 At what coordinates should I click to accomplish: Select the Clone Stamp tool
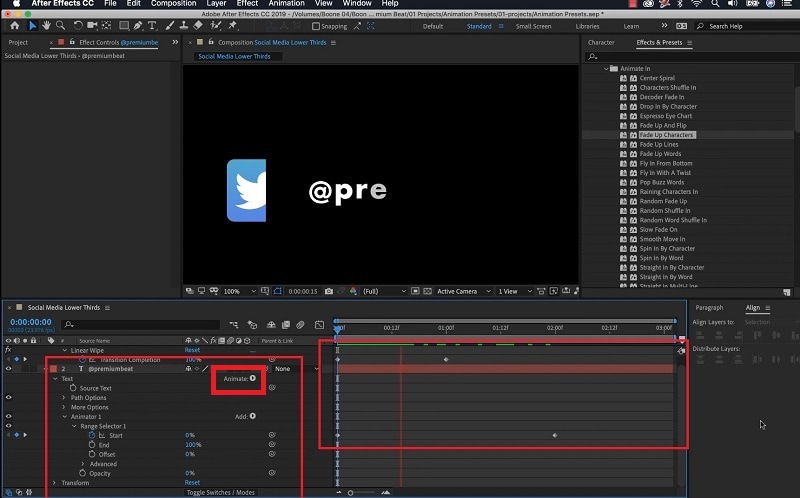point(184,26)
